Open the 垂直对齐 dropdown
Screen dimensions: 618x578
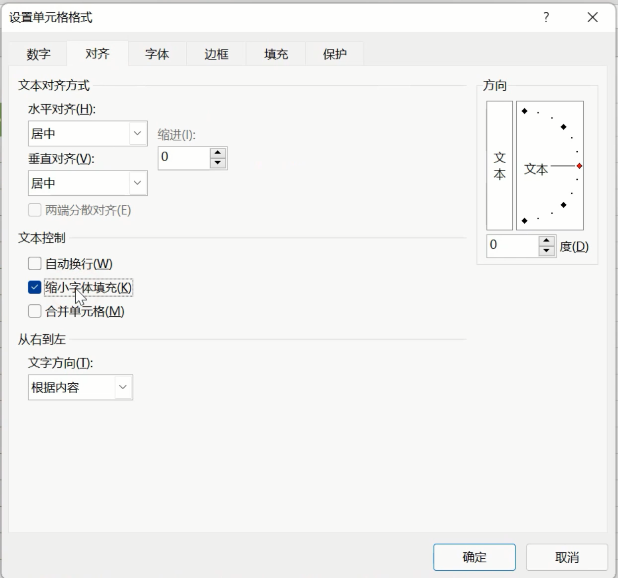[88, 183]
